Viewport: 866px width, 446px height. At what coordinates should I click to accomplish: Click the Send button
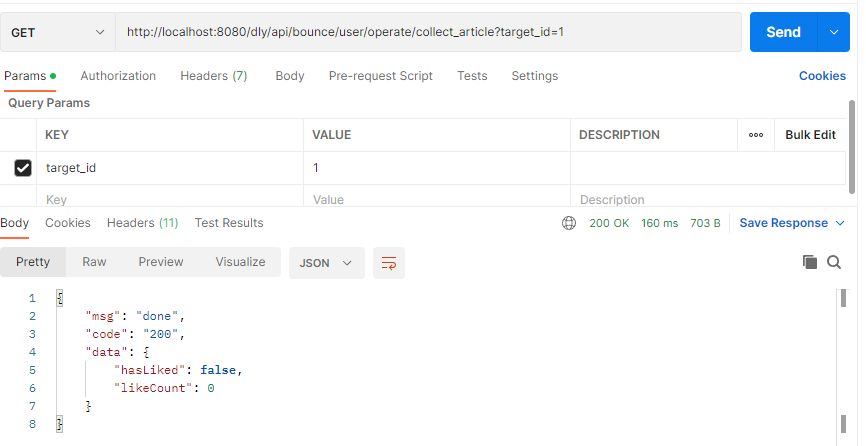783,32
